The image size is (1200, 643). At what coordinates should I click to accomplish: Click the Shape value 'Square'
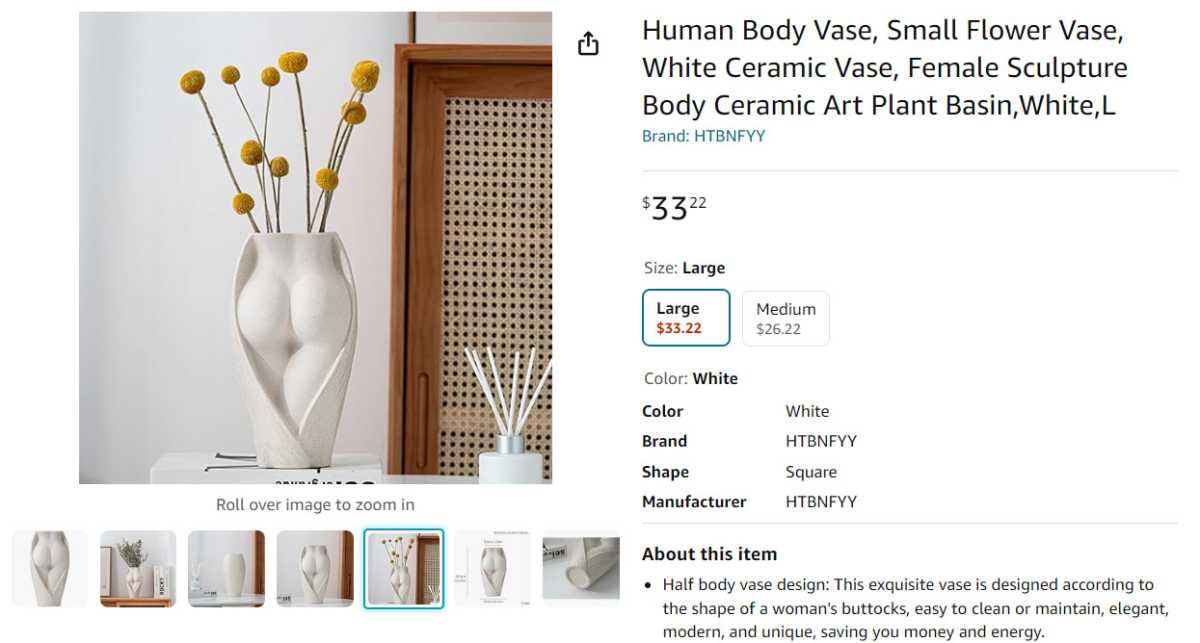[811, 472]
